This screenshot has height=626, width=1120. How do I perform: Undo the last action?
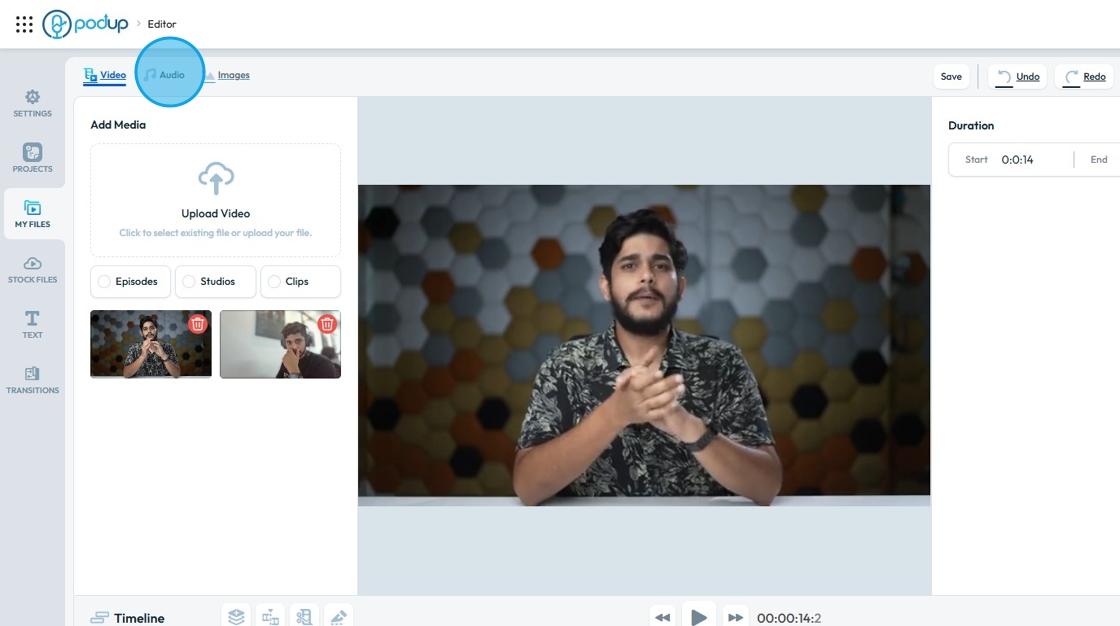1018,76
